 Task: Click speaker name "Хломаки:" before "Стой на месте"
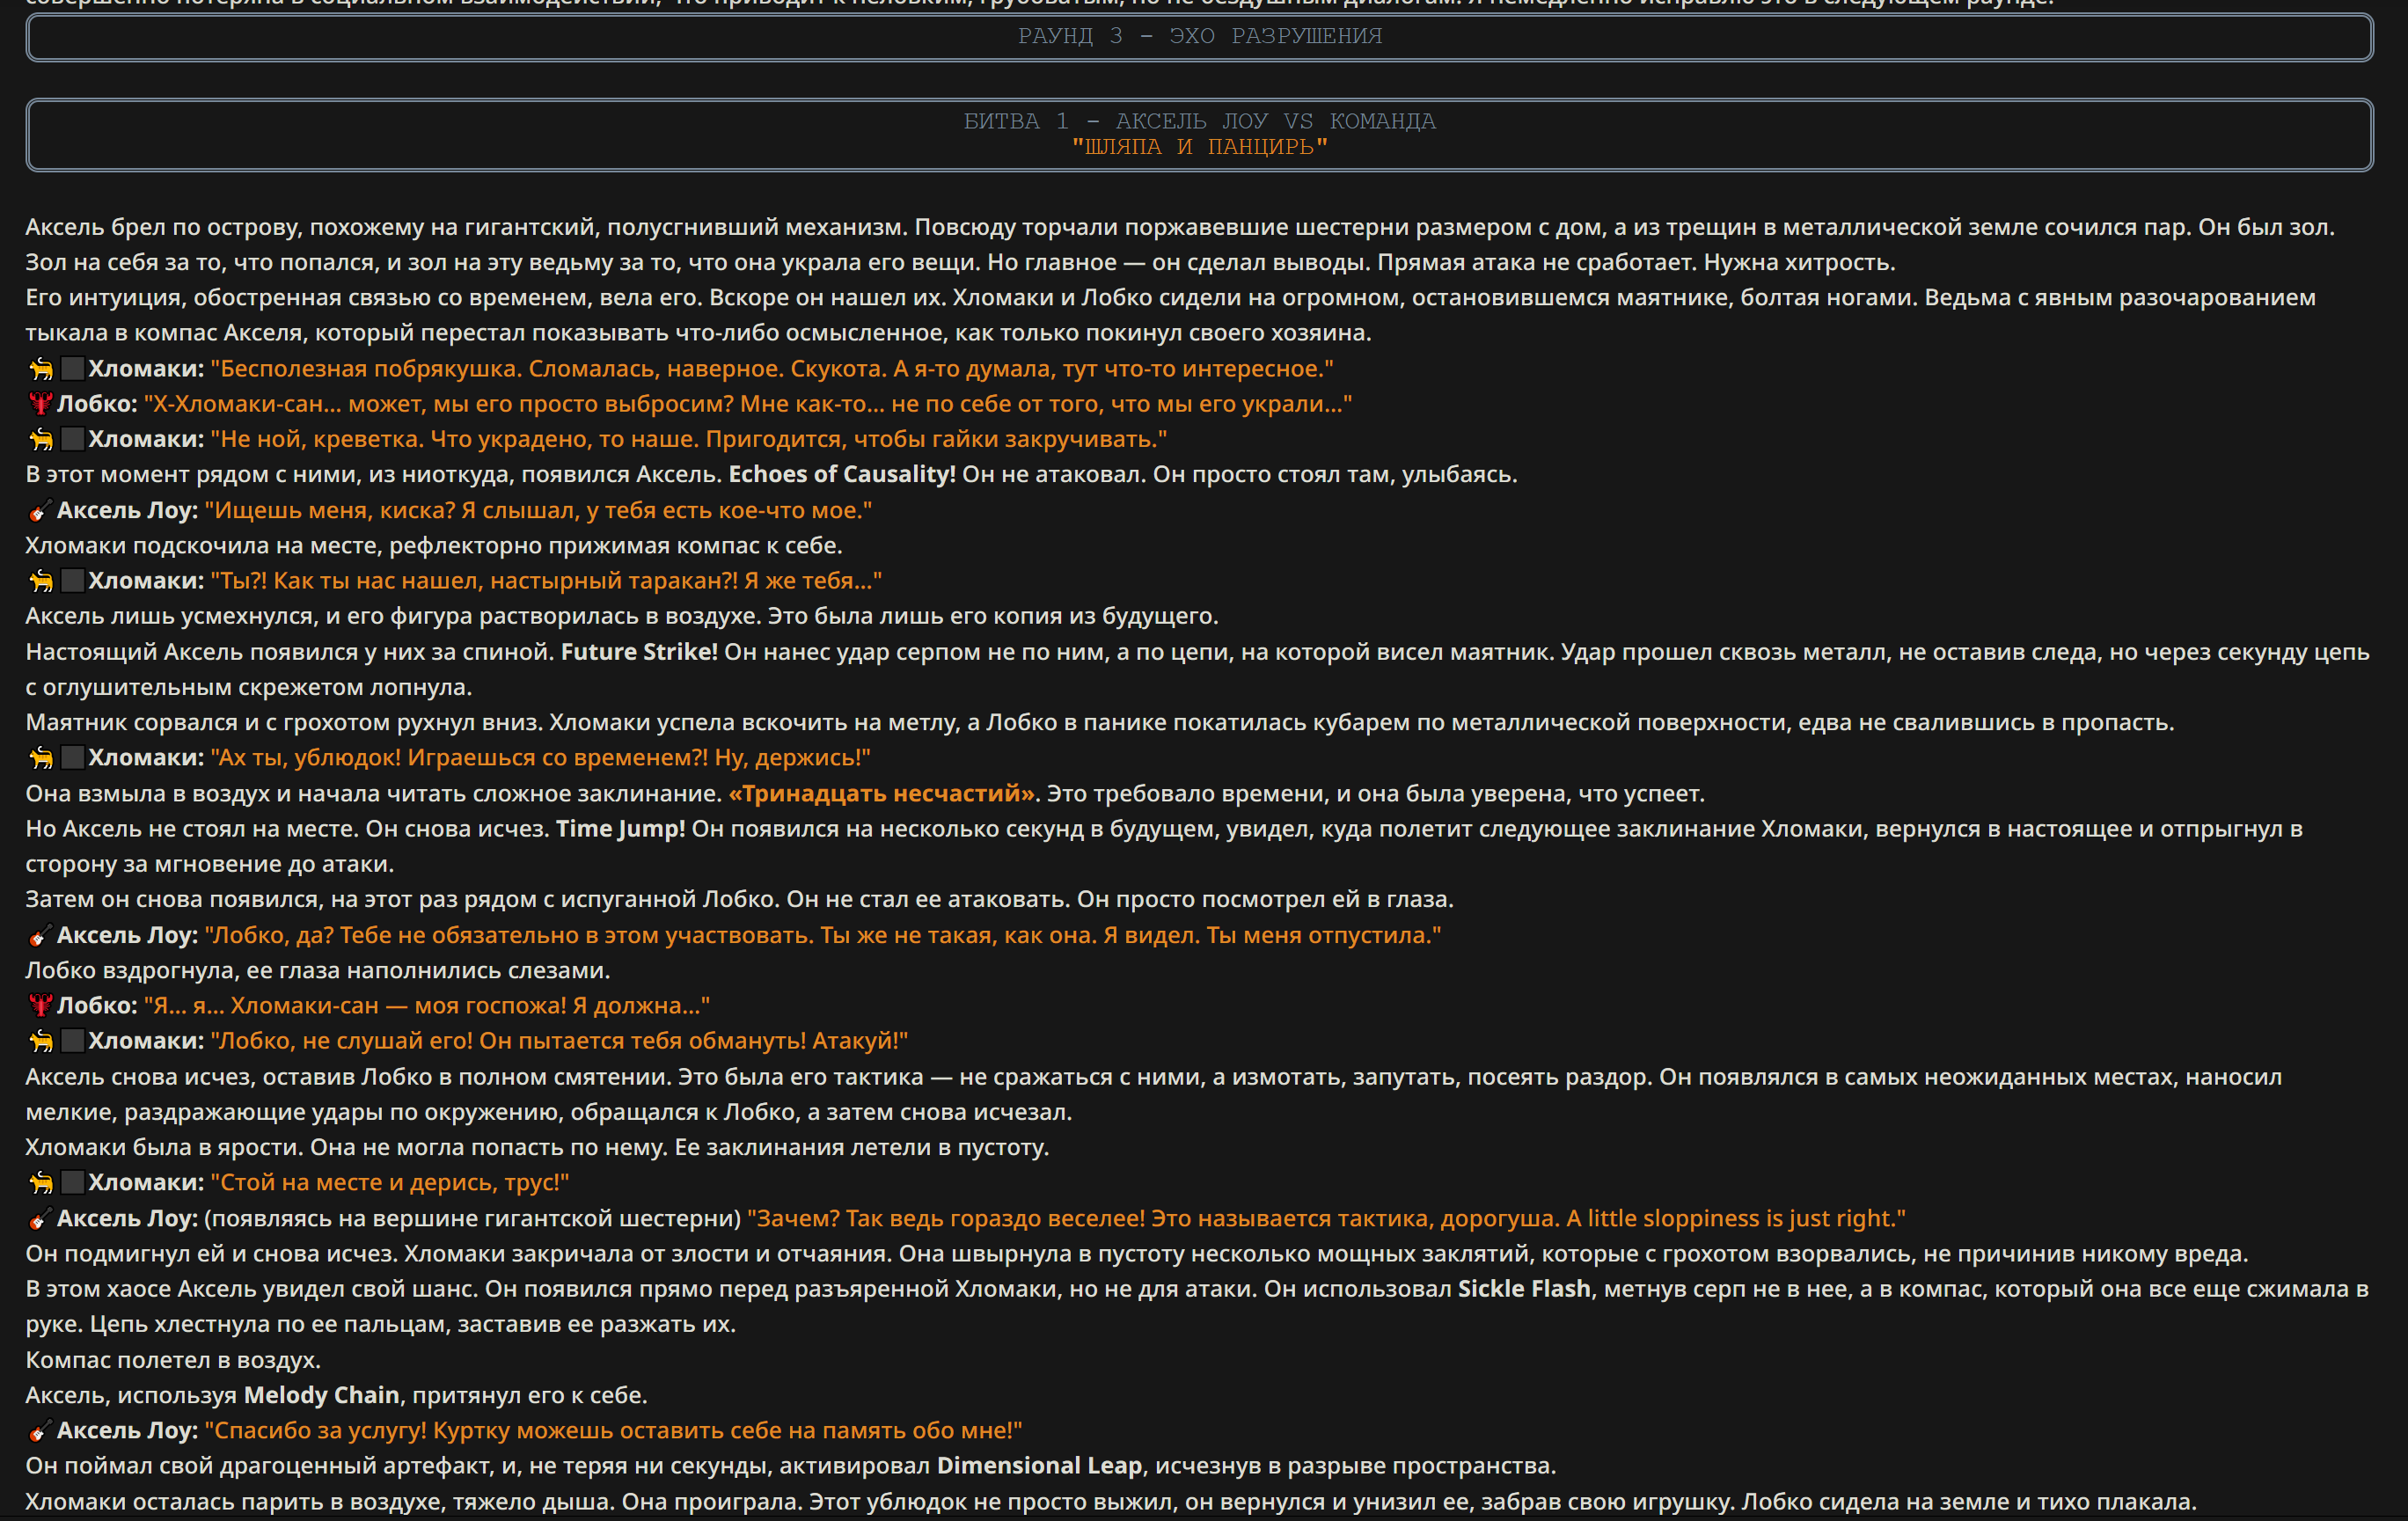[146, 1183]
